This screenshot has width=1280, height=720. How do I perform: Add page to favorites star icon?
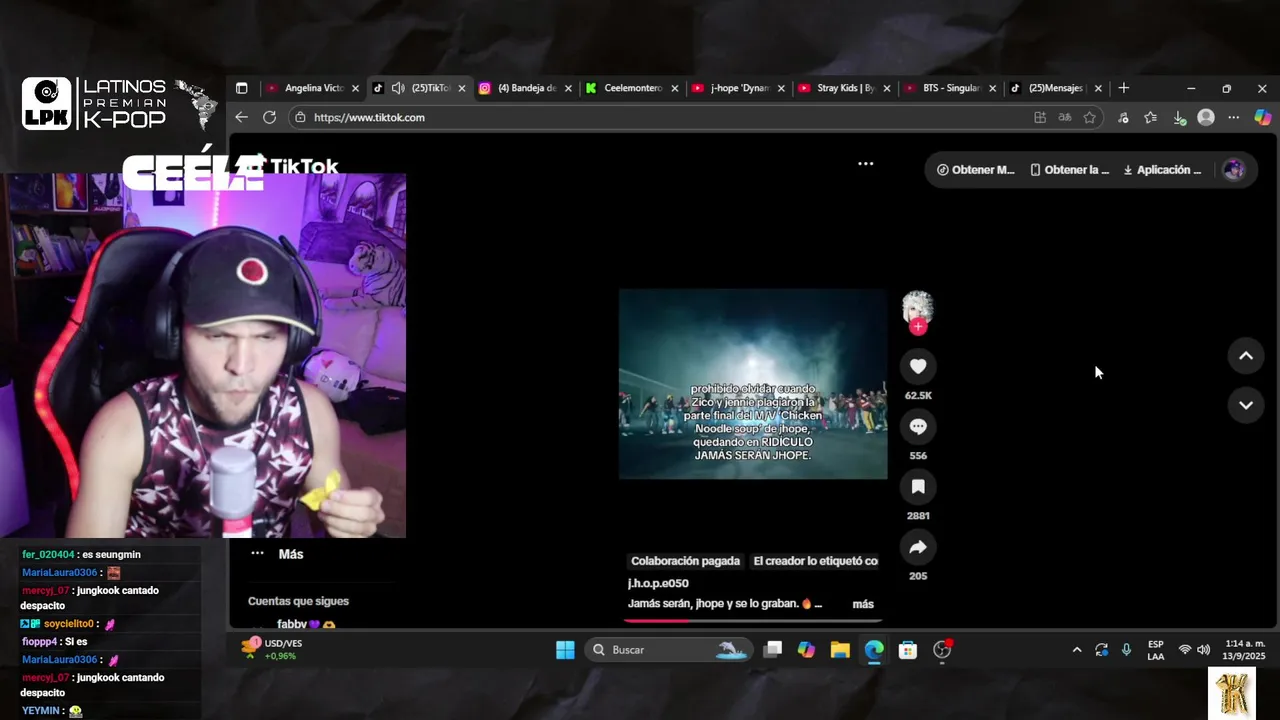point(1090,117)
